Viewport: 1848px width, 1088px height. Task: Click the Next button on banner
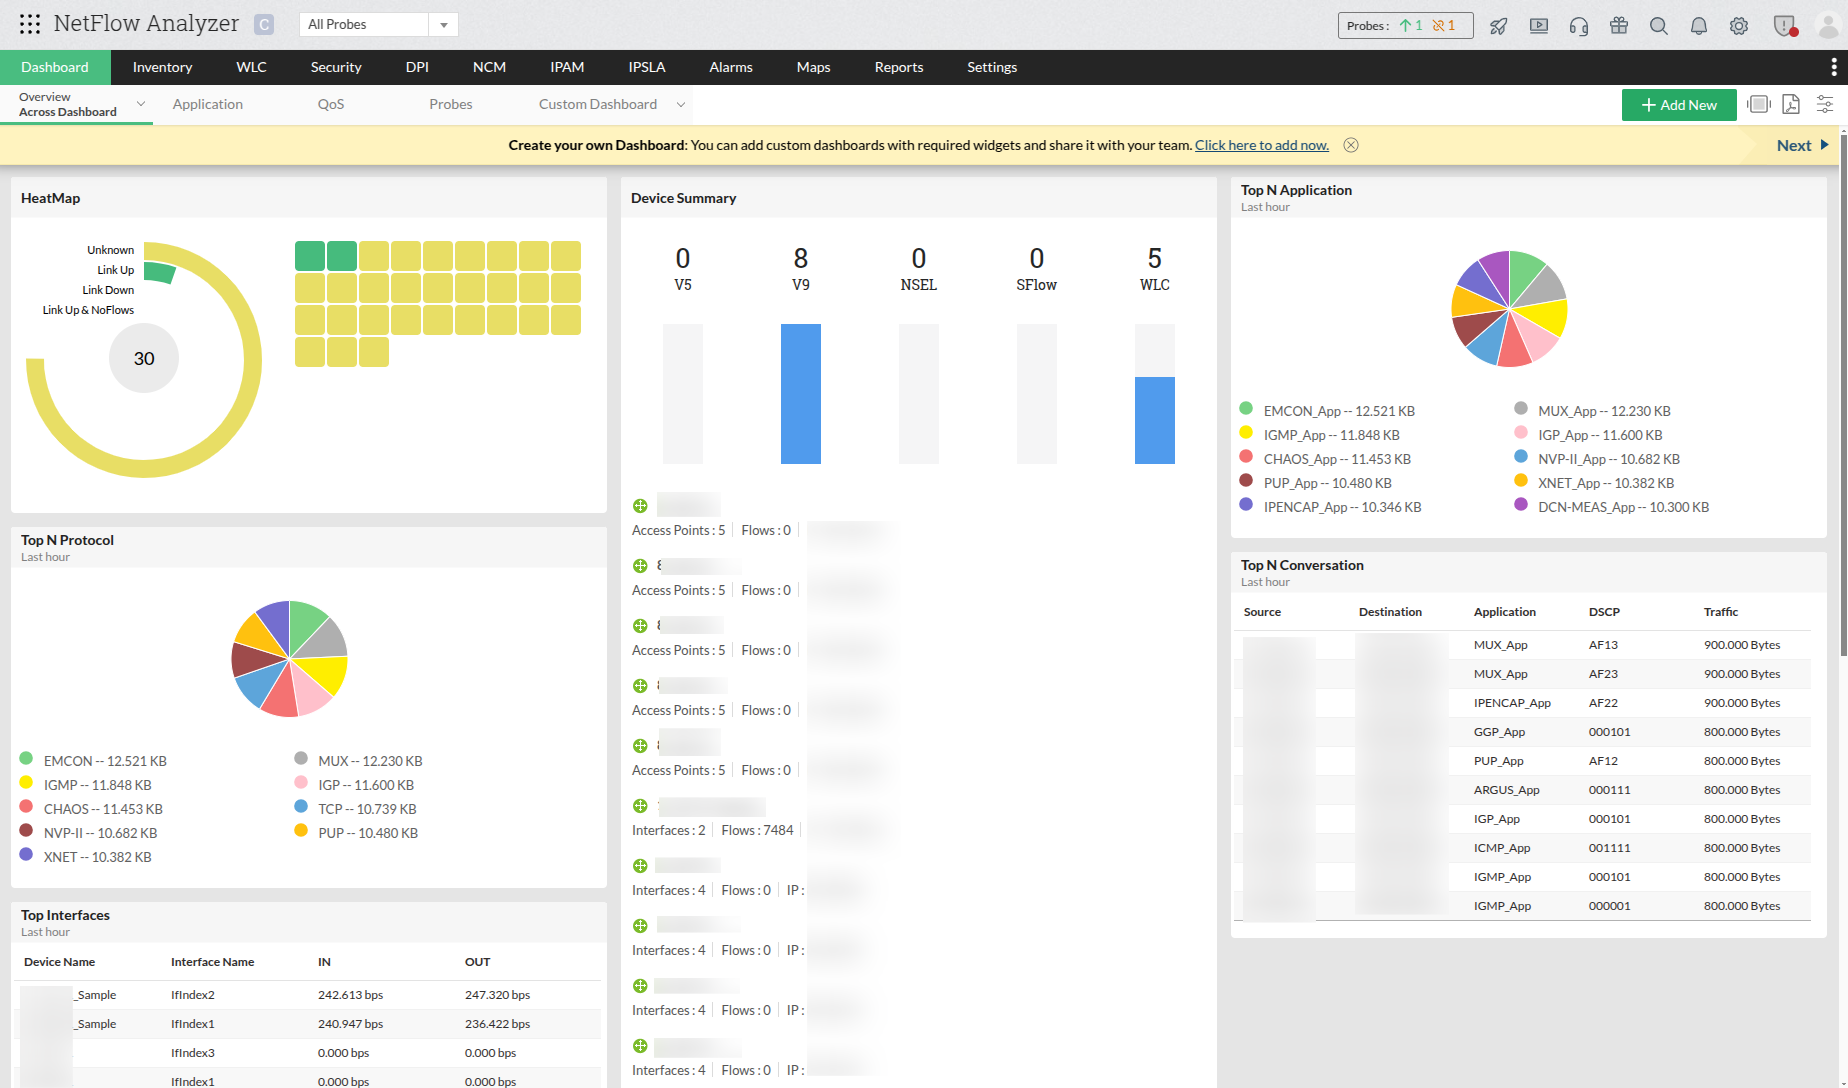click(x=1803, y=145)
